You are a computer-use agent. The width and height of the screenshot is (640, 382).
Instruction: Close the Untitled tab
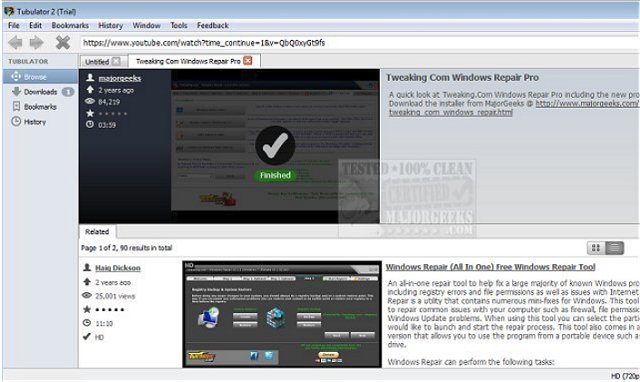[x=116, y=61]
